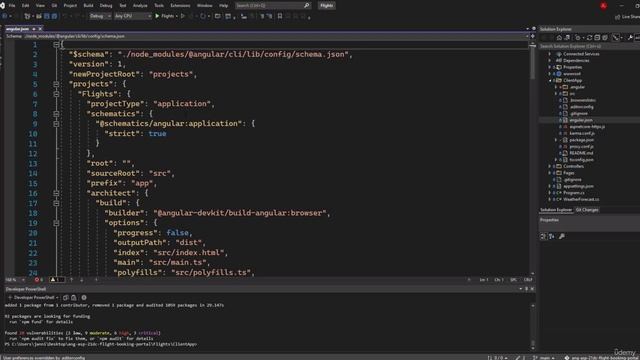
Task: Expand the Dependencies node
Action: pyautogui.click(x=550, y=60)
